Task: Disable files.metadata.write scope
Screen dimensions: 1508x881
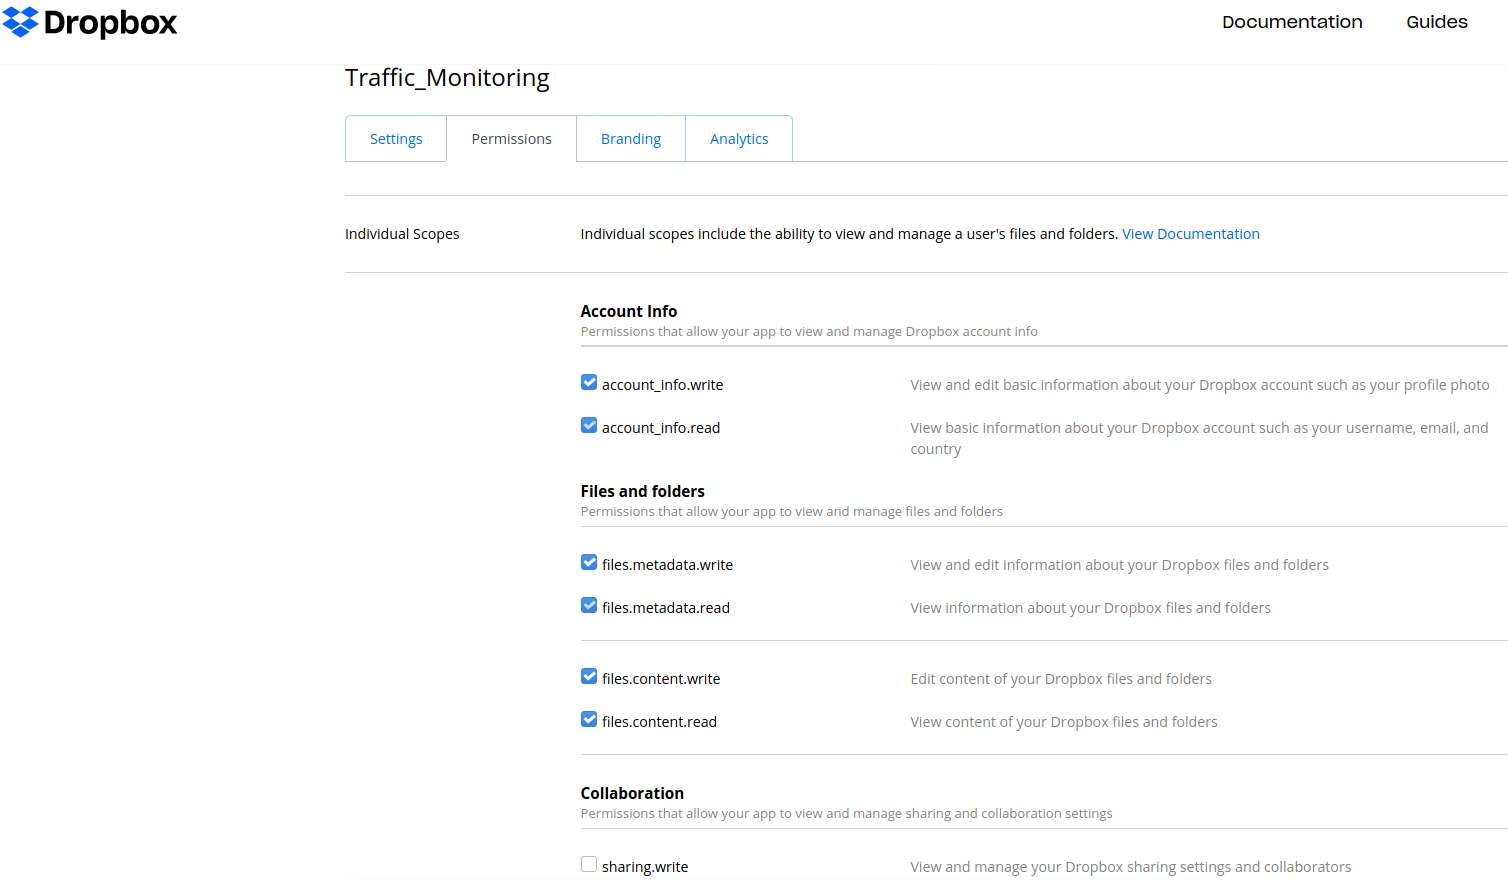Action: click(589, 563)
